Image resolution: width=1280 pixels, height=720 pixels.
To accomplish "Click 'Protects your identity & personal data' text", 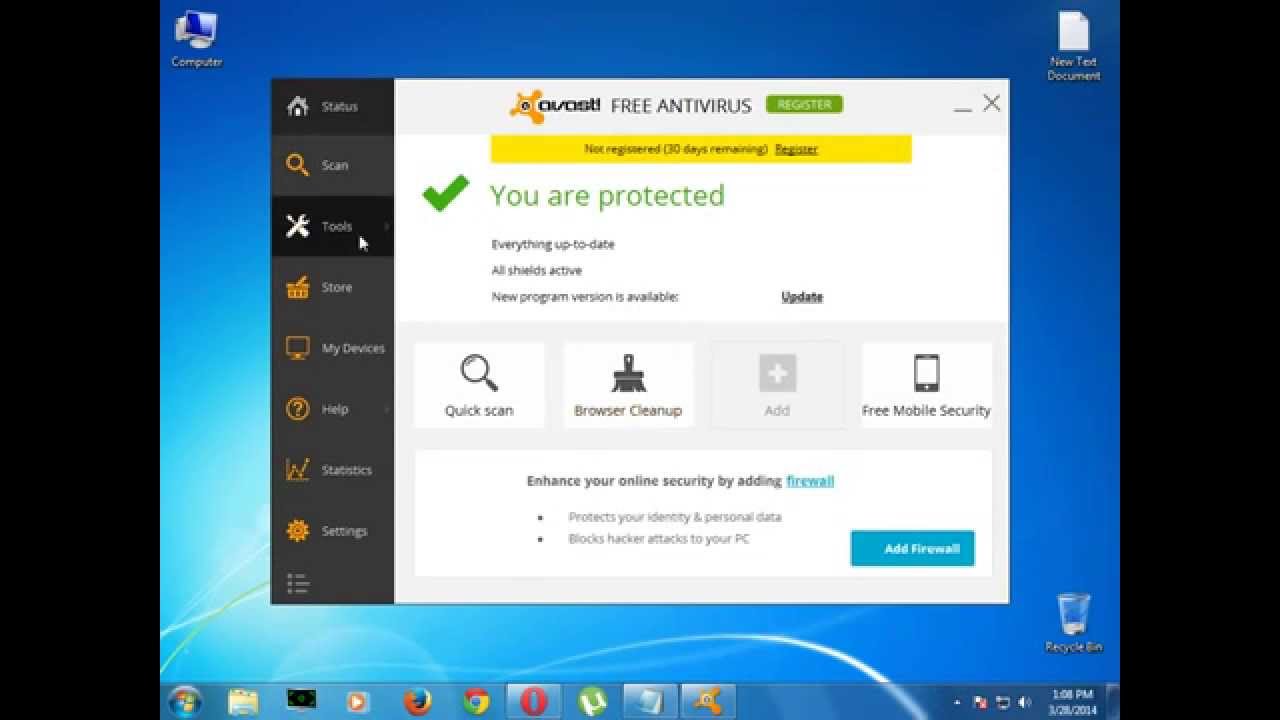I will click(x=675, y=517).
